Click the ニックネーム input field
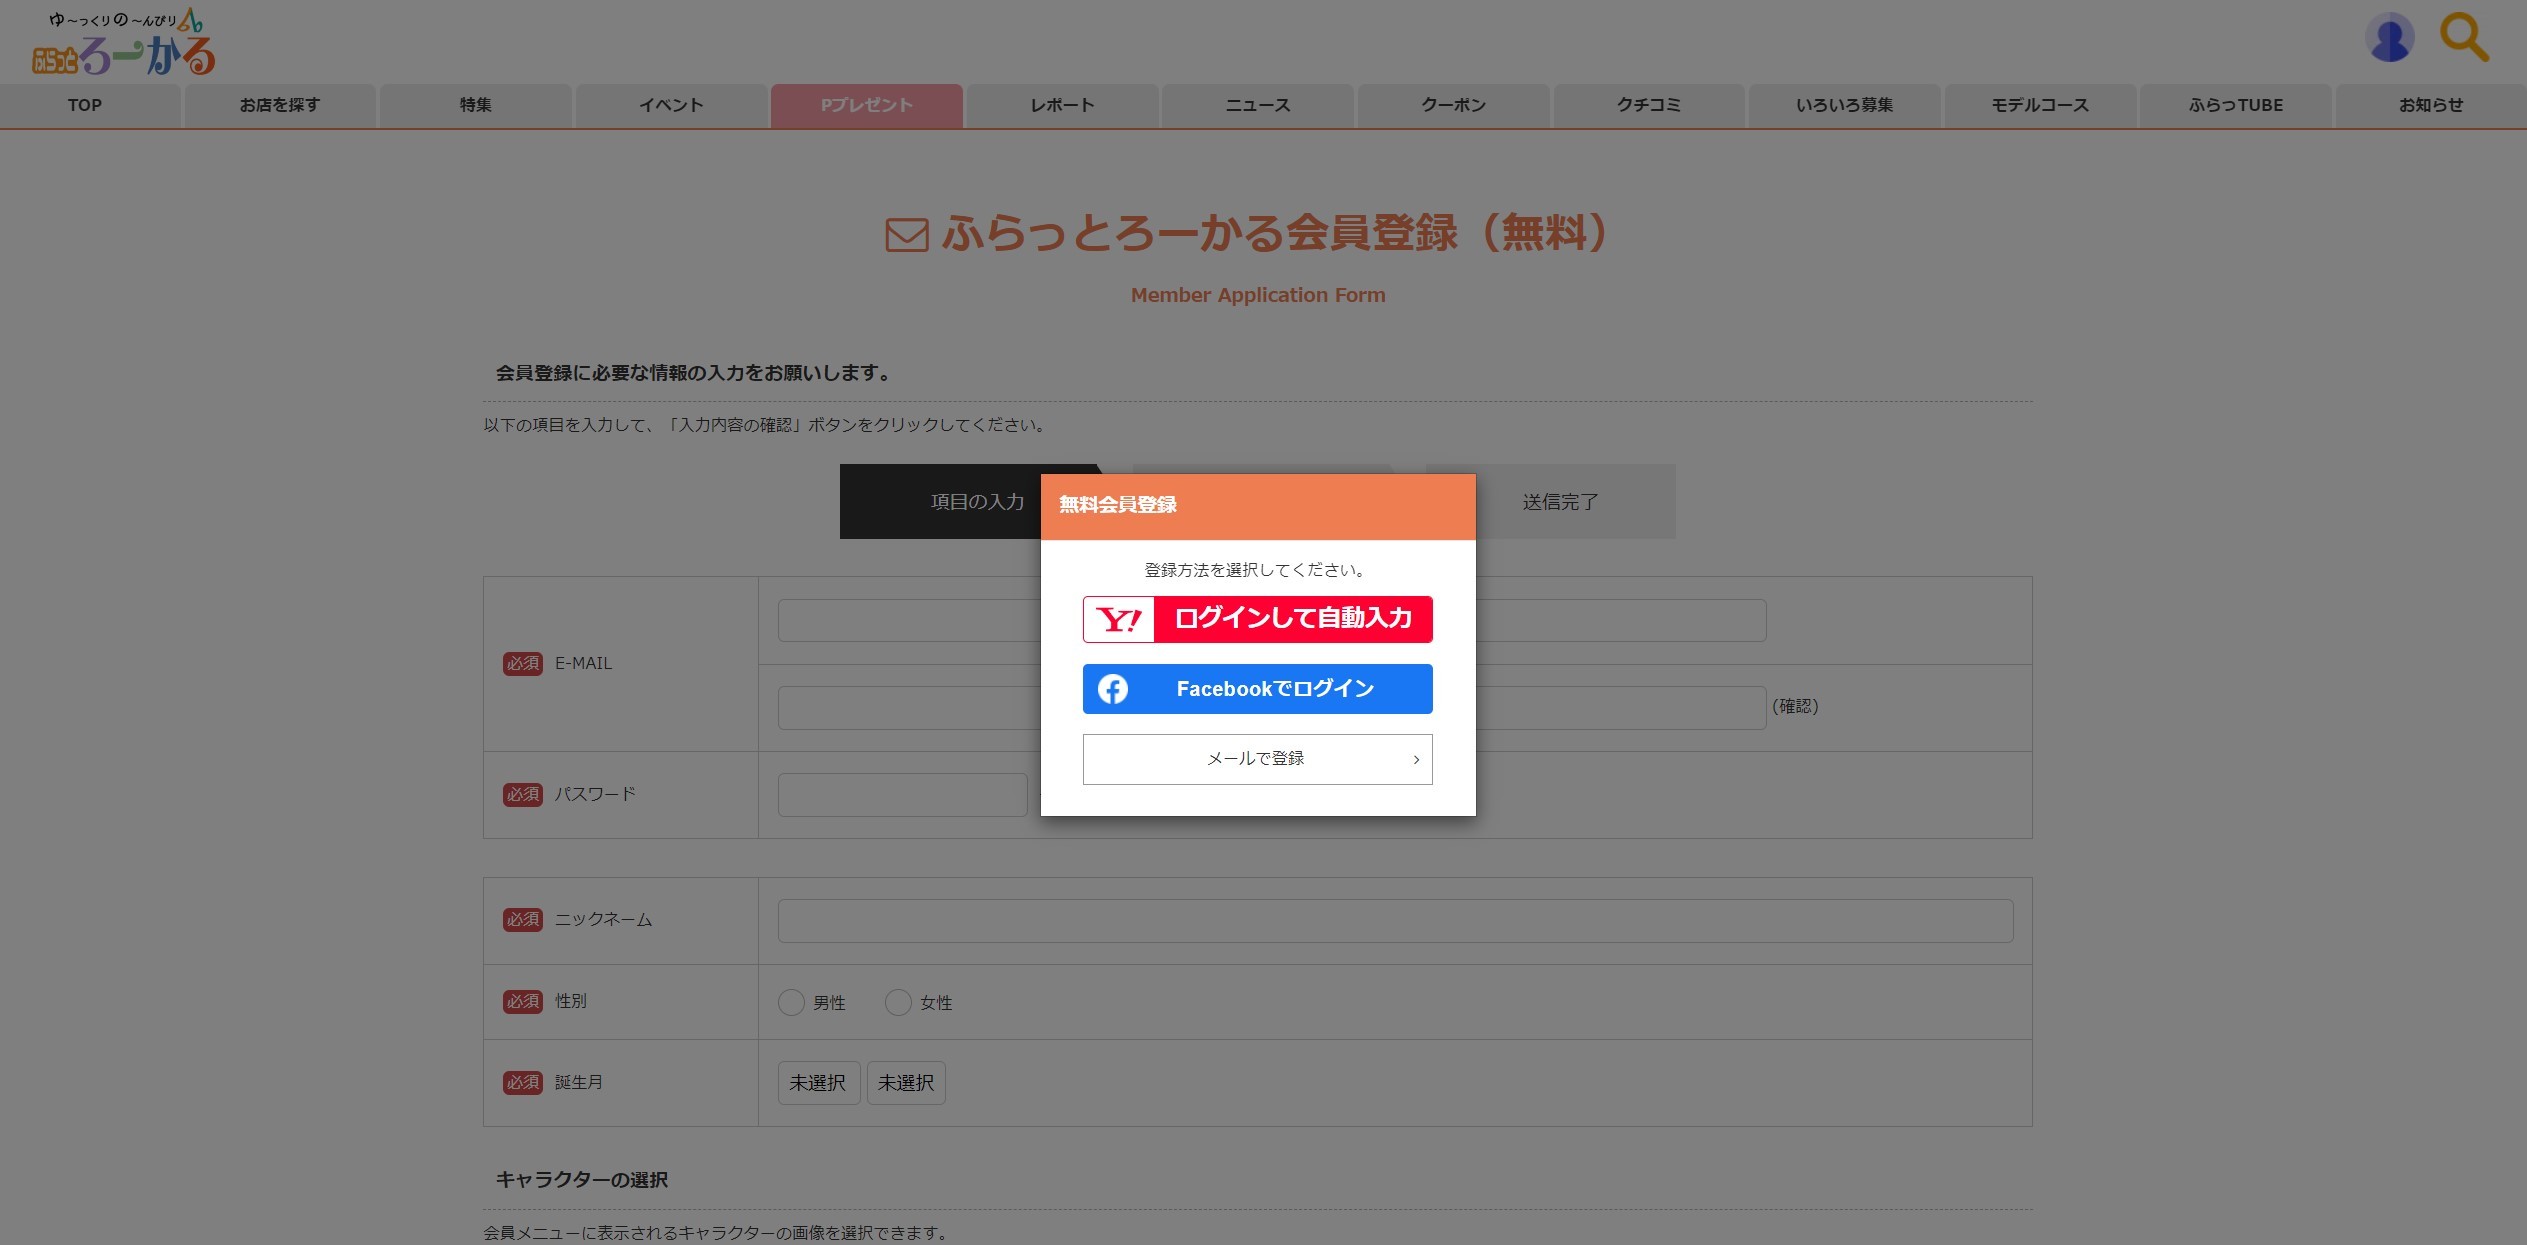2527x1245 pixels. coord(1395,921)
